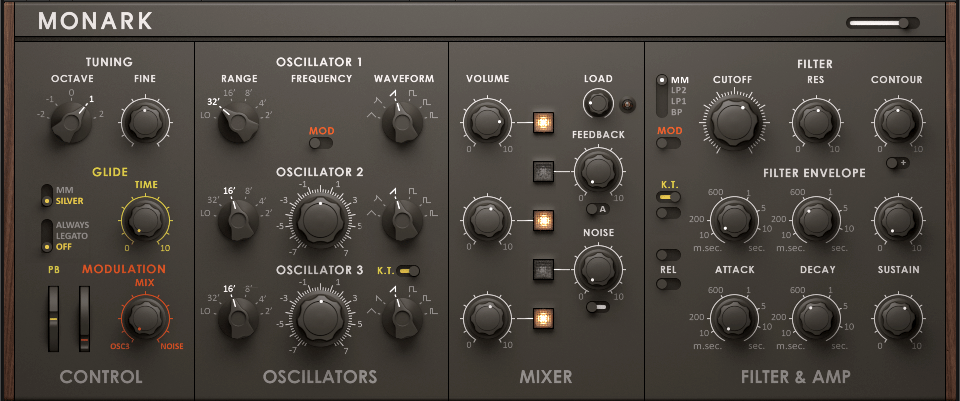Click the Load indicator LED next to Load knob
The image size is (960, 401).
[x=627, y=105]
